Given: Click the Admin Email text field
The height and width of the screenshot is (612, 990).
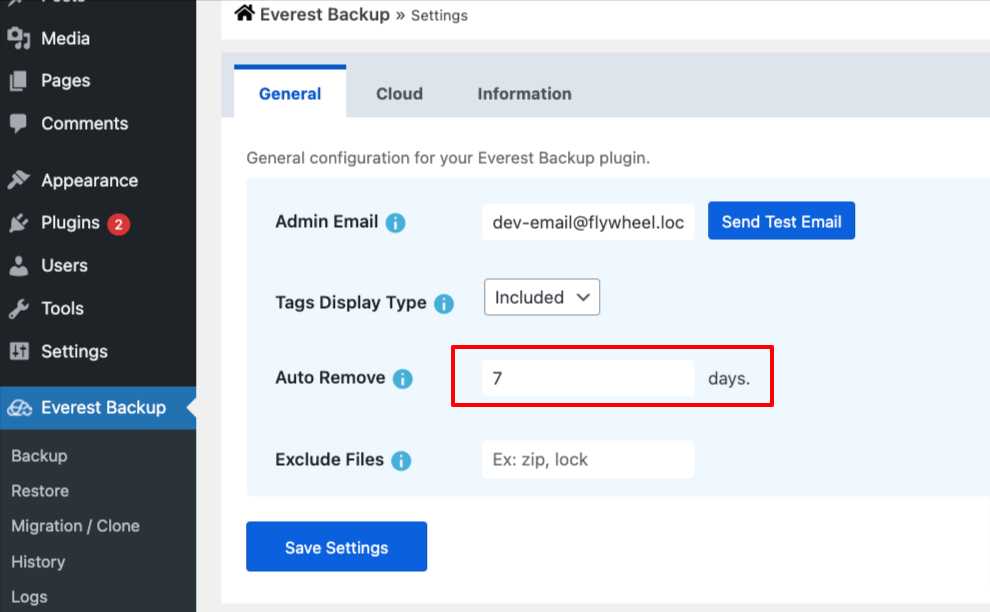Looking at the screenshot, I should pyautogui.click(x=587, y=222).
